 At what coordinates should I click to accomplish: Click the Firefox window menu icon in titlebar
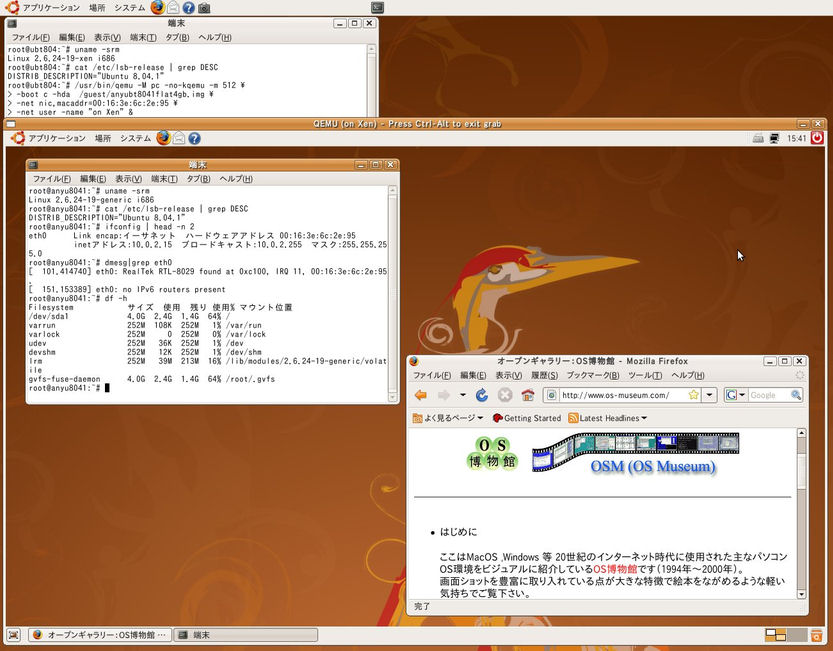tap(414, 361)
